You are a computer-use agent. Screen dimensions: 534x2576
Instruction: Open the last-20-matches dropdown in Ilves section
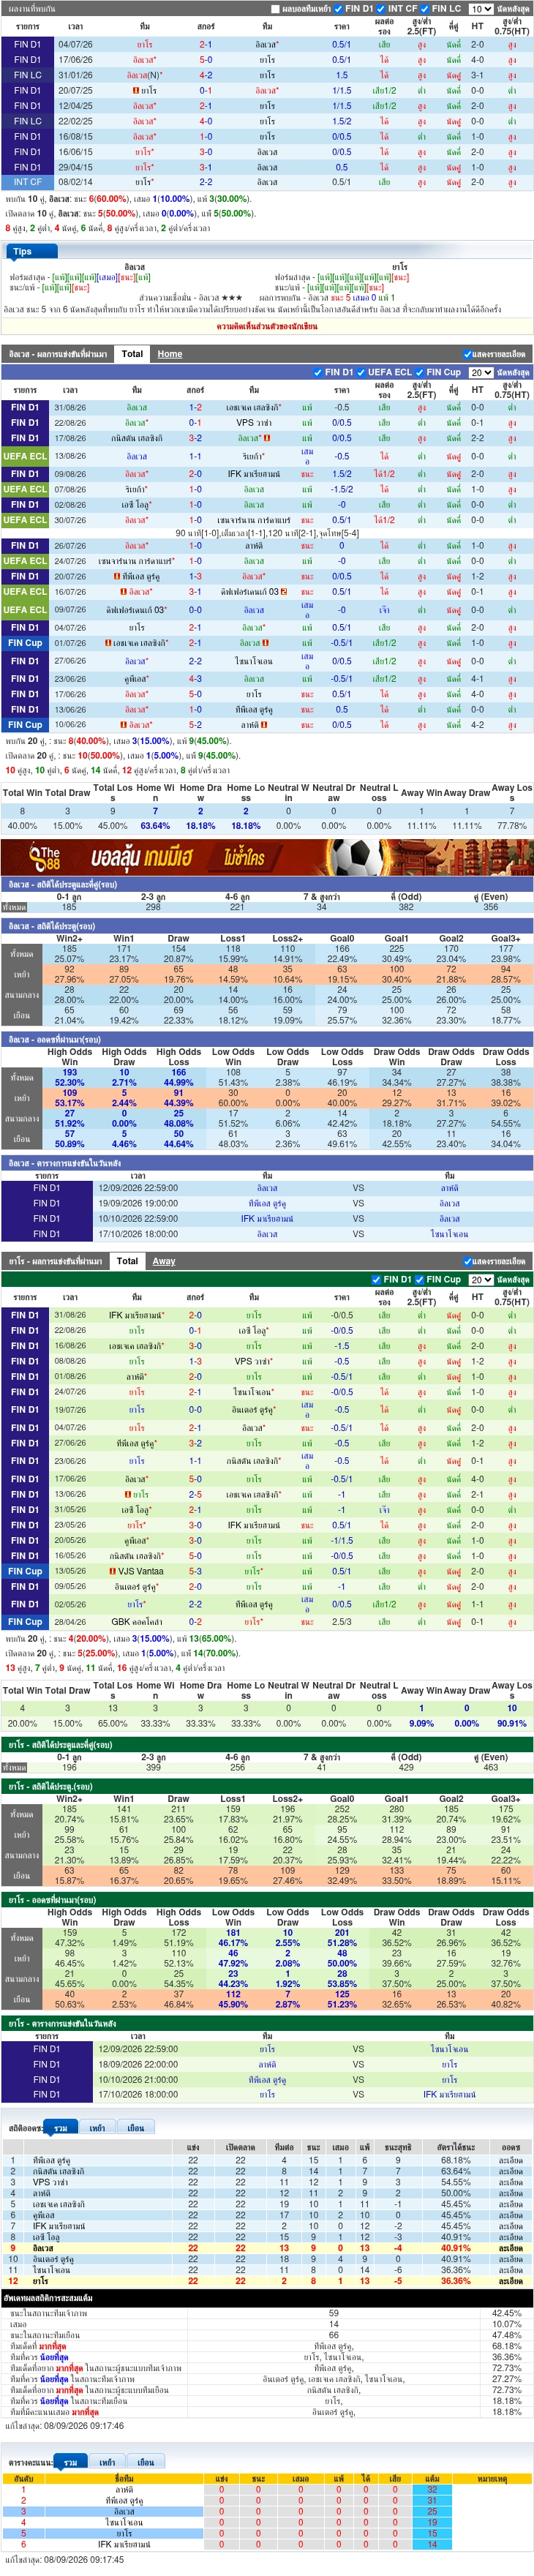pos(480,372)
